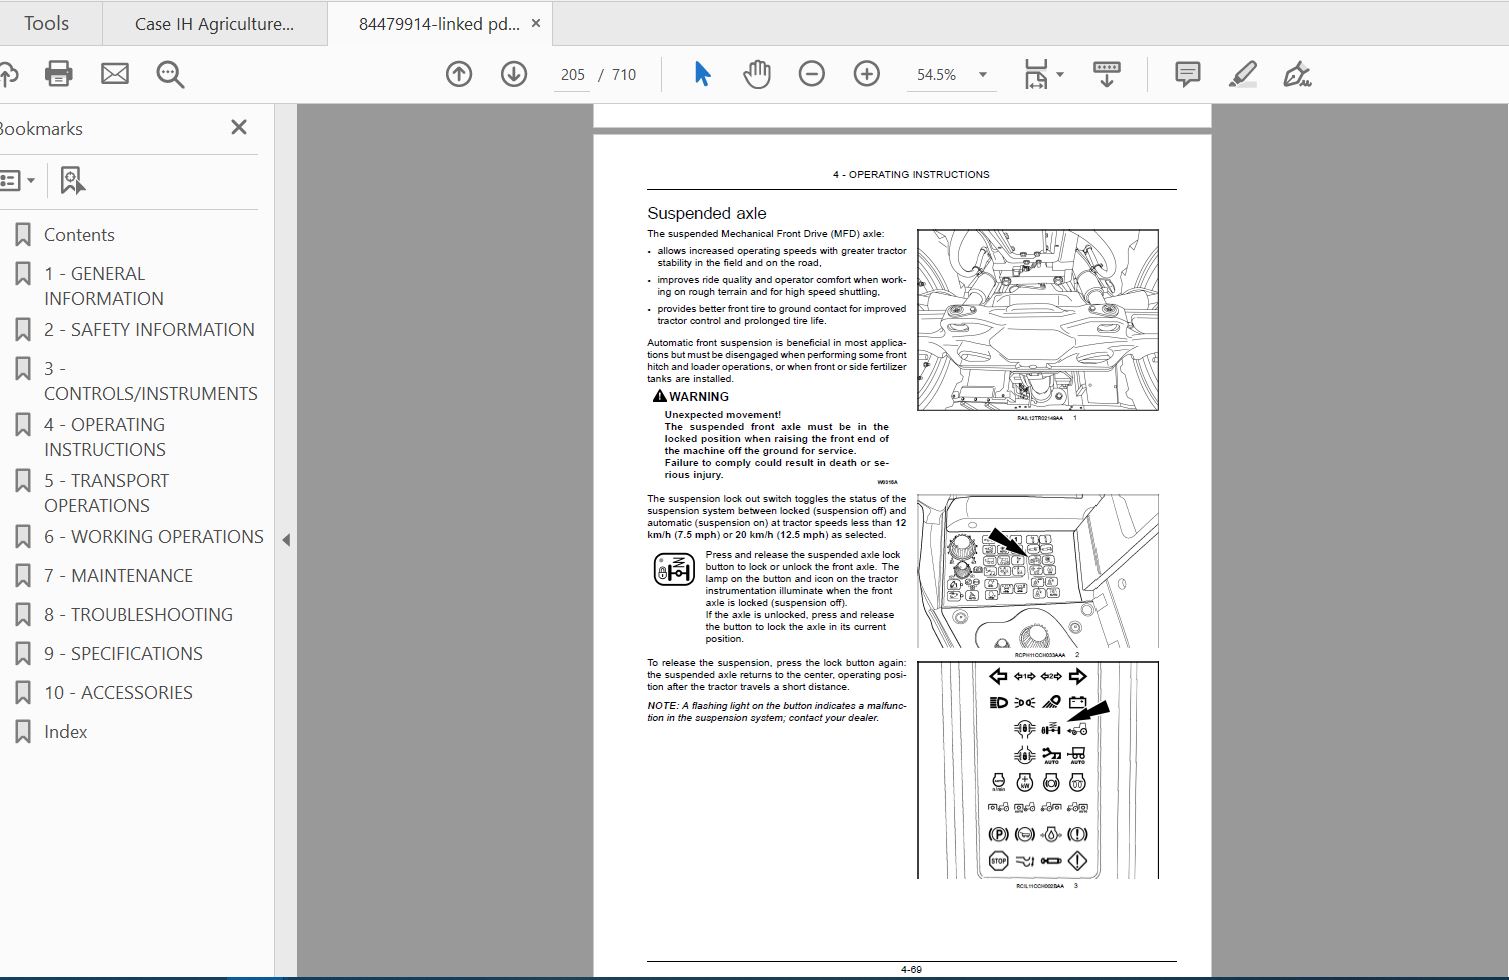Activate the hand pan tool
The height and width of the screenshot is (980, 1509).
point(757,74)
